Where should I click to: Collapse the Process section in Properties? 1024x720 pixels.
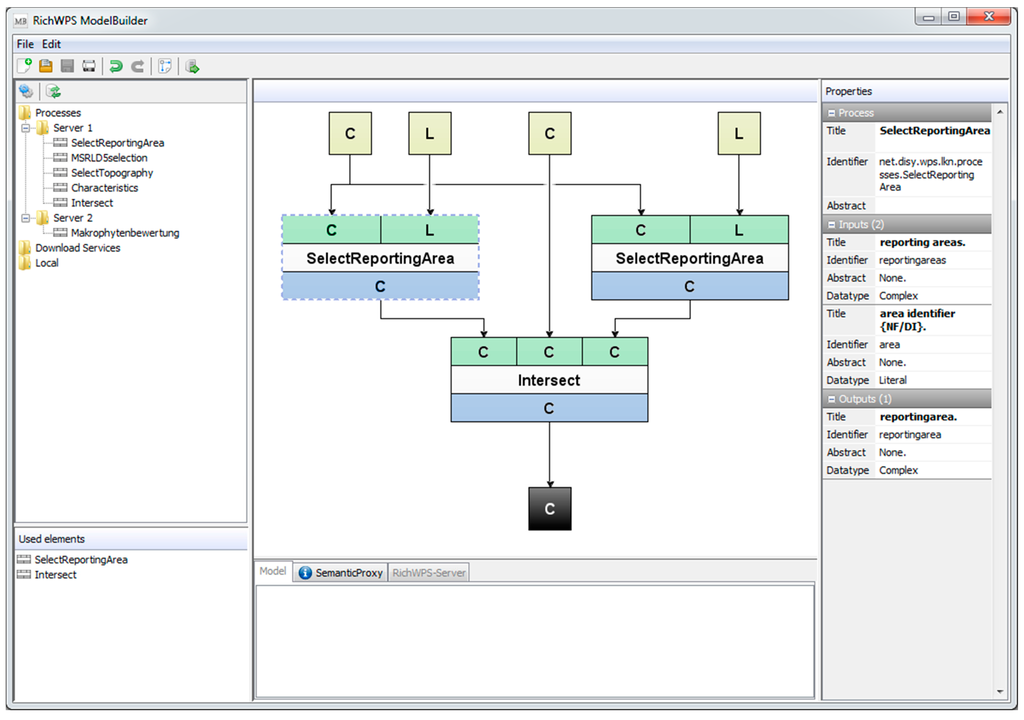[x=831, y=113]
